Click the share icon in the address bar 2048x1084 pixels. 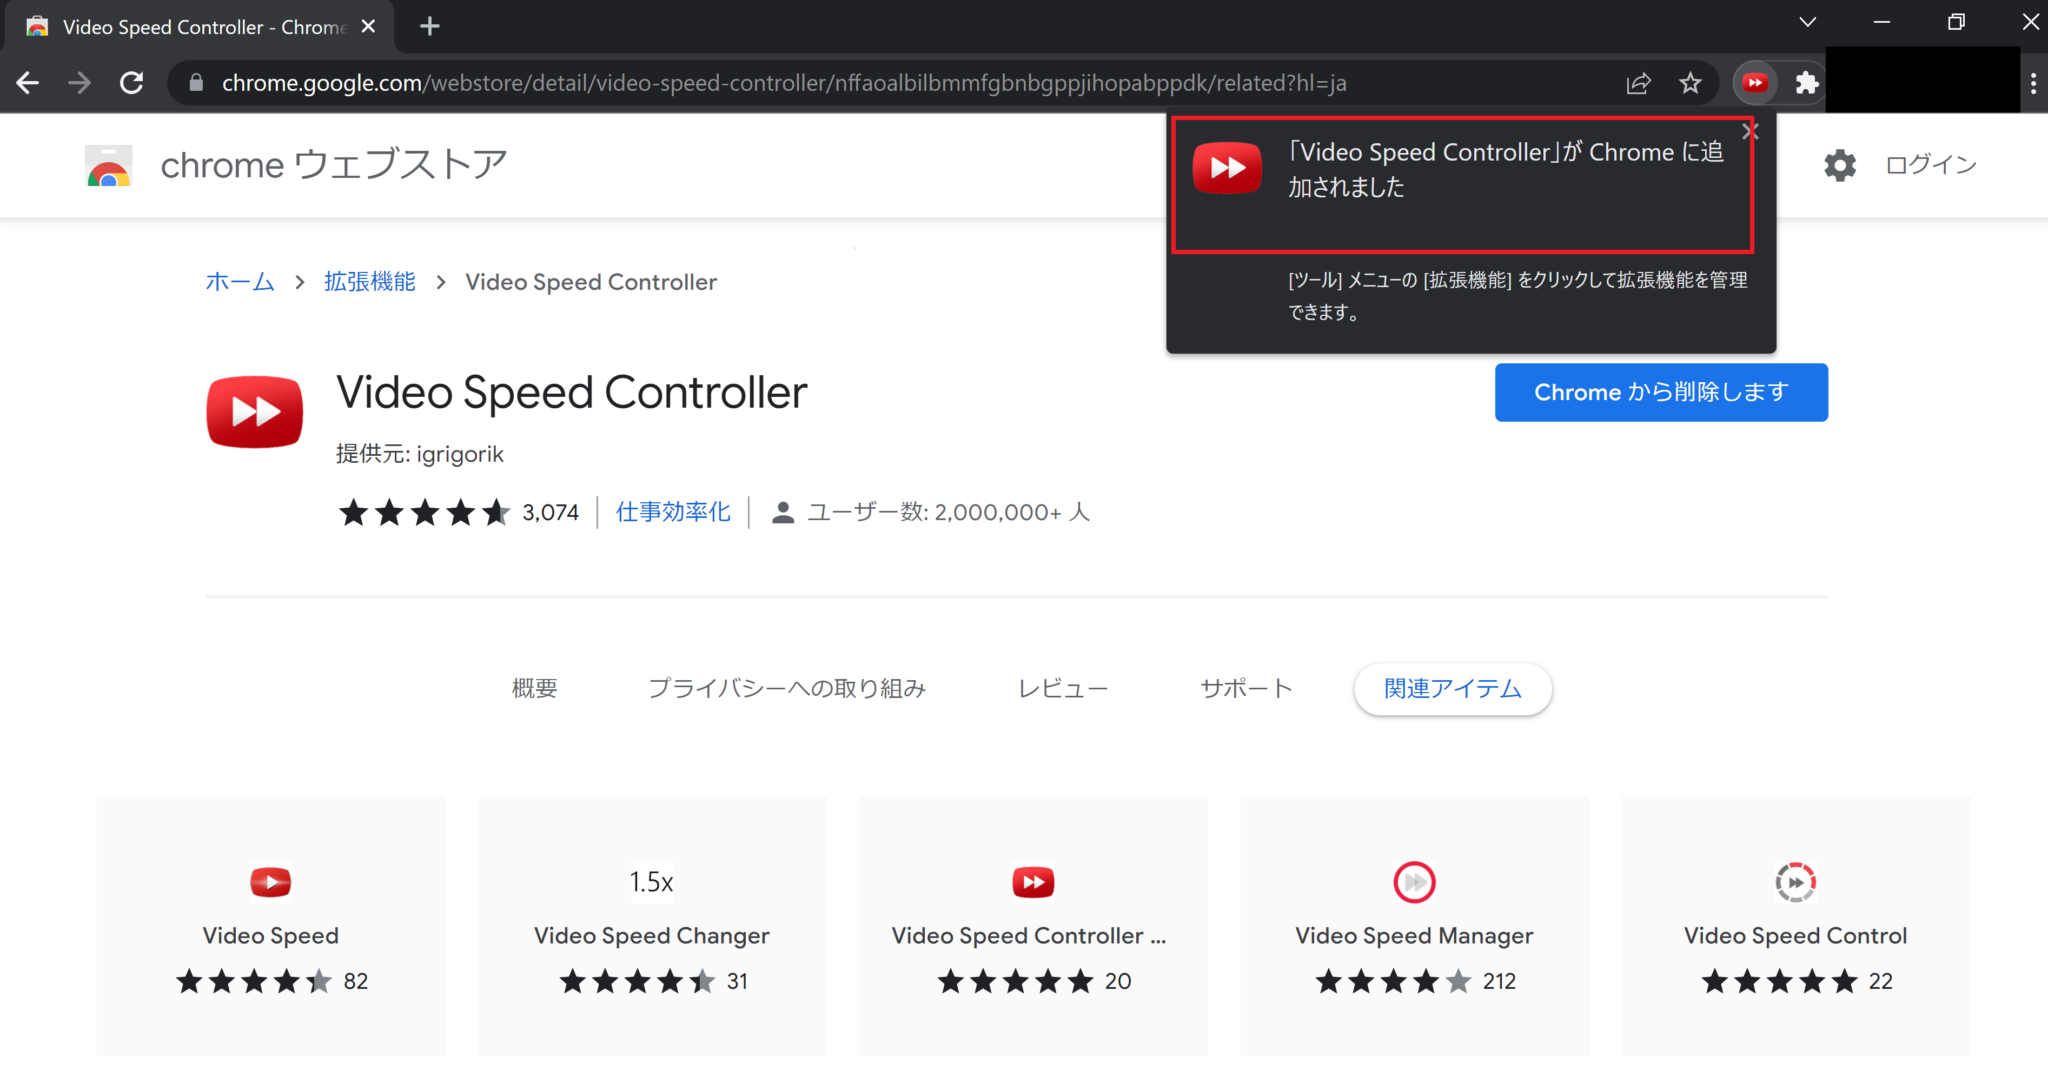pos(1638,83)
